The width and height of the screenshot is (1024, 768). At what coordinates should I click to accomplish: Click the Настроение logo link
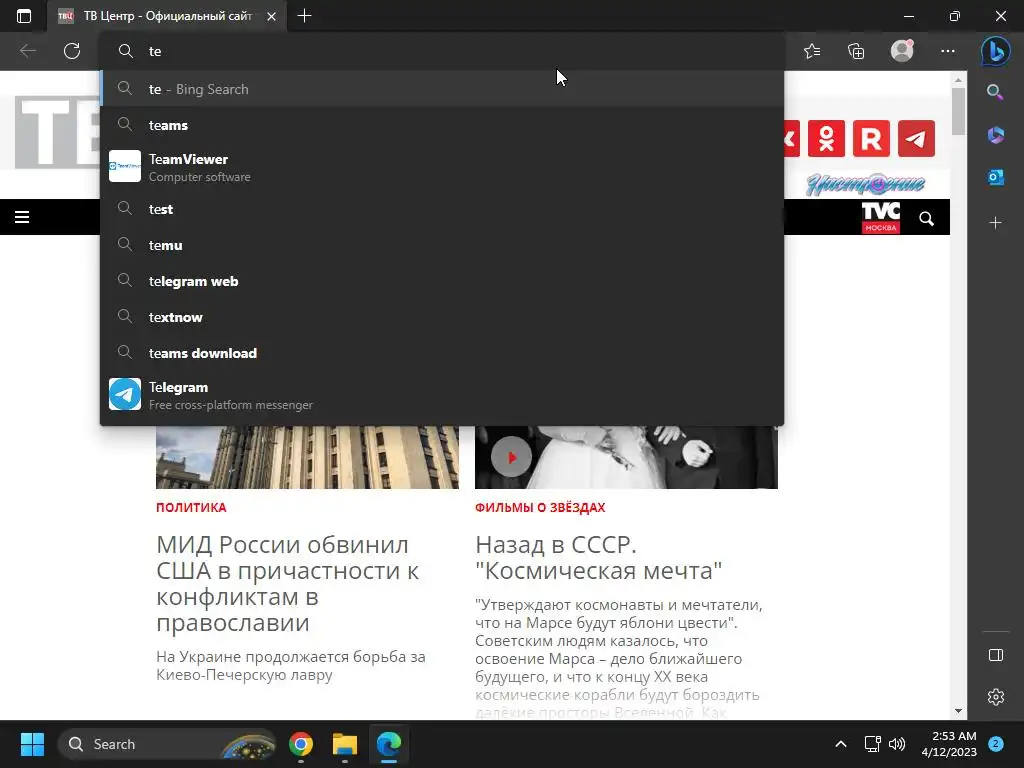pos(865,184)
